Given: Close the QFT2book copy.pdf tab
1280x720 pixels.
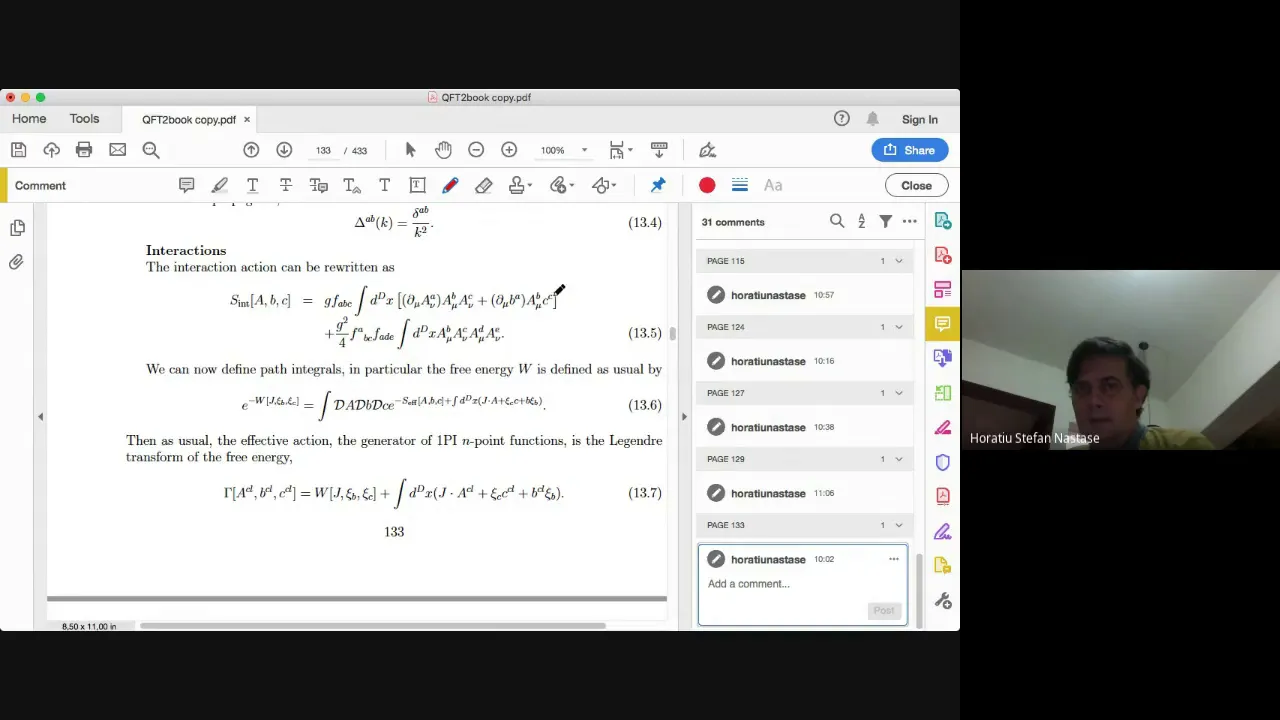Looking at the screenshot, I should tap(247, 120).
